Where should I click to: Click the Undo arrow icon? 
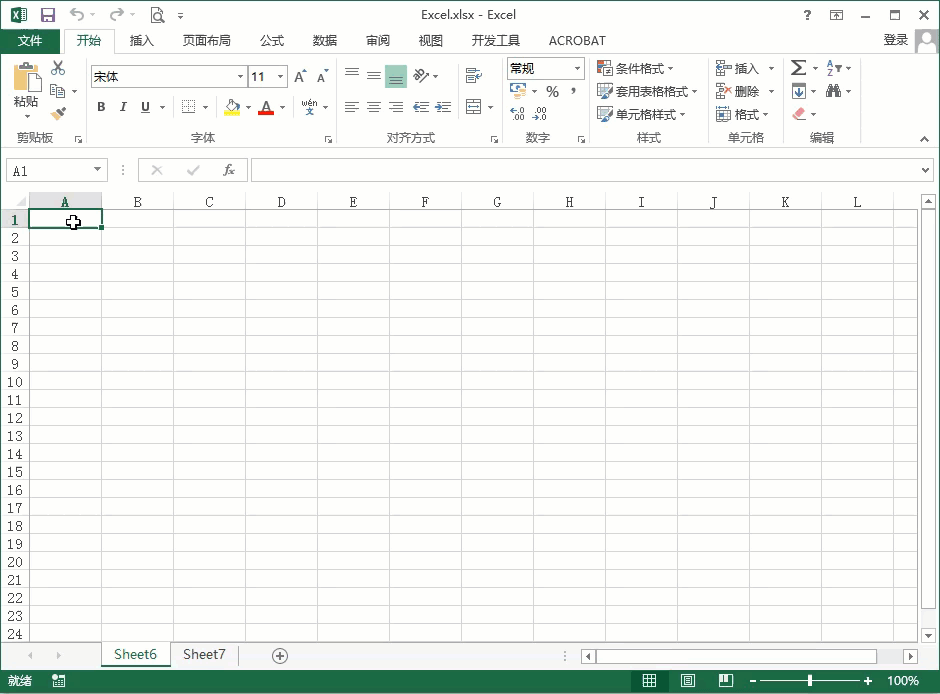[77, 14]
